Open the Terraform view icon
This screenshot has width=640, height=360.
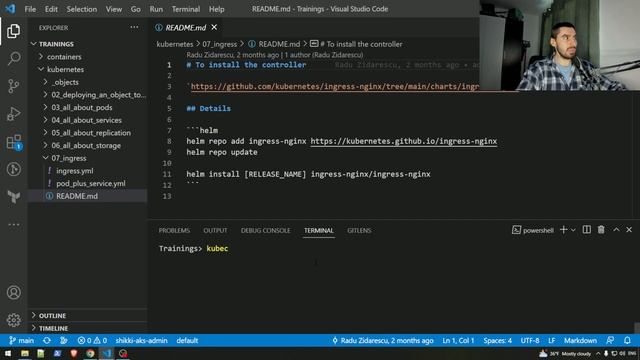13,197
